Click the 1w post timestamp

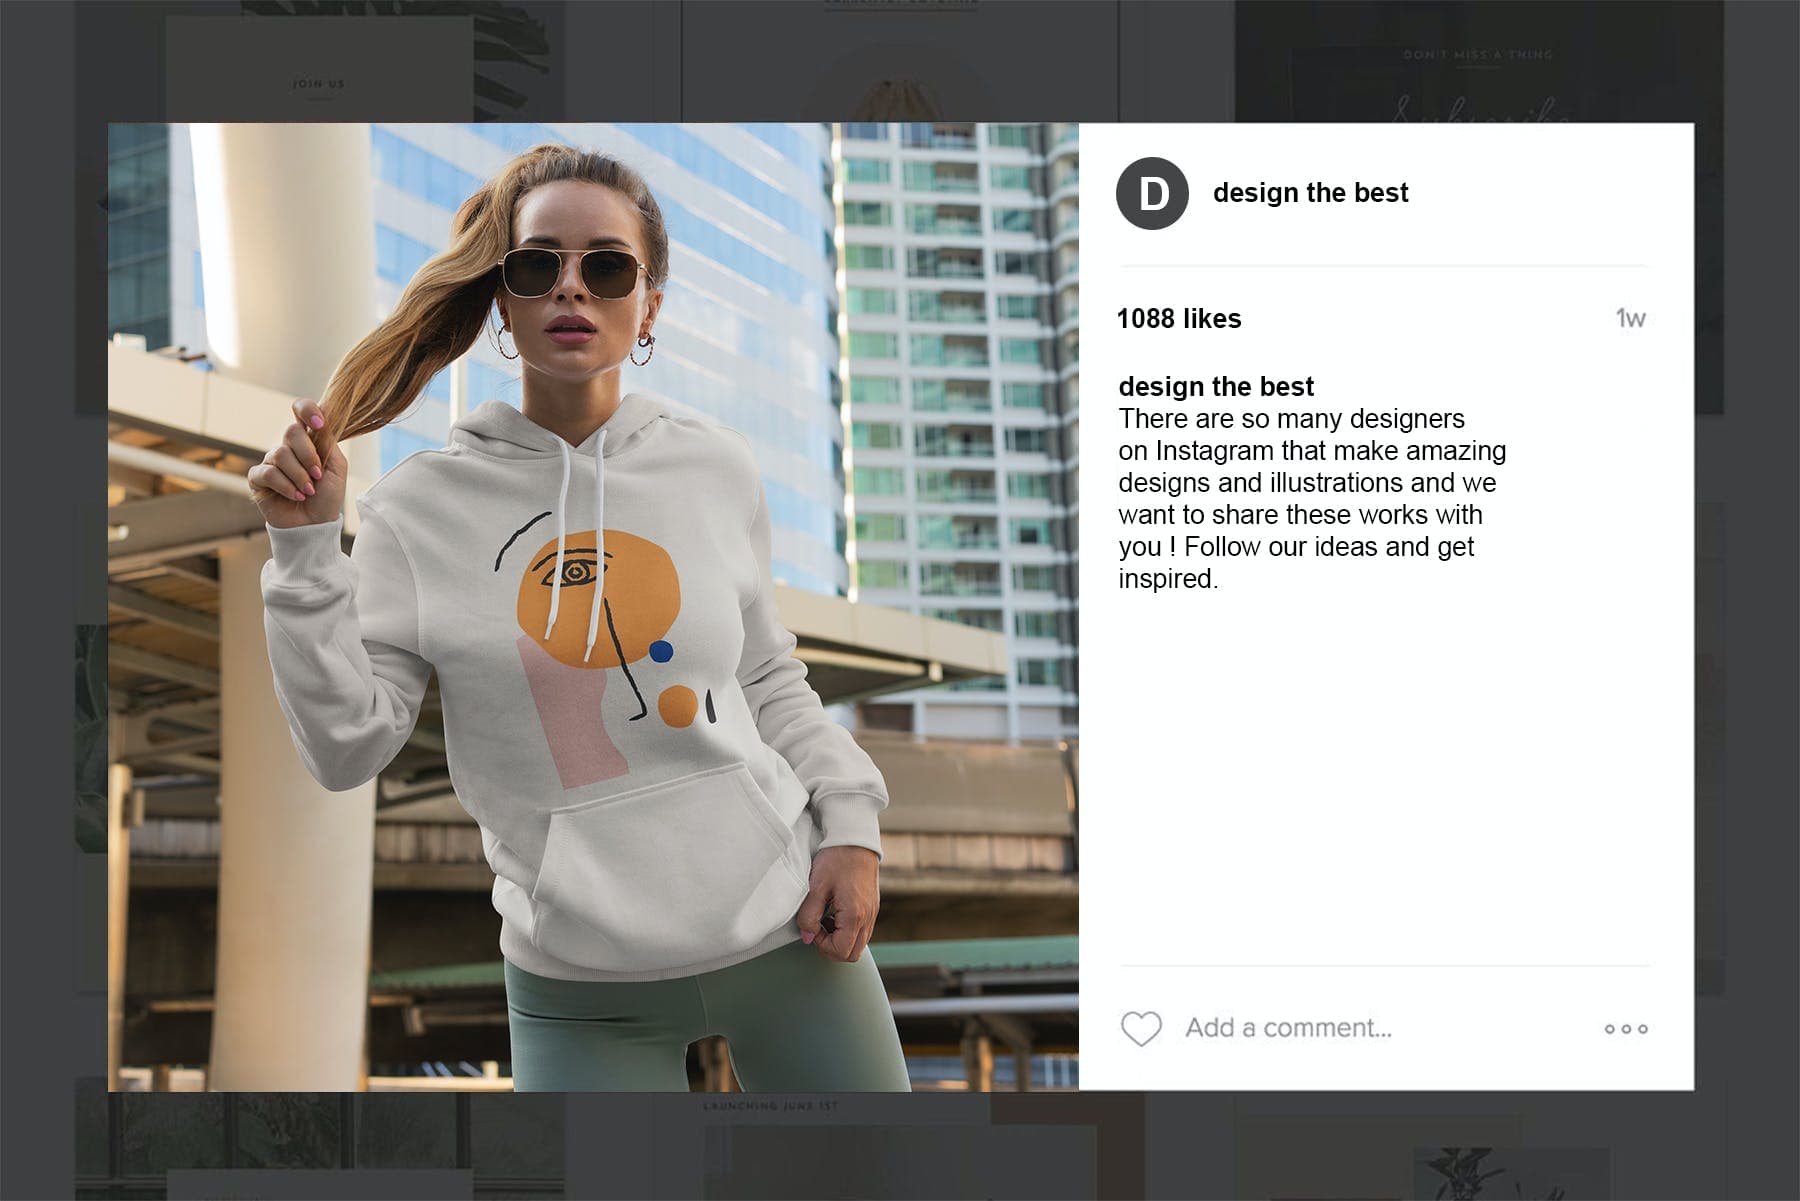[x=1630, y=319]
